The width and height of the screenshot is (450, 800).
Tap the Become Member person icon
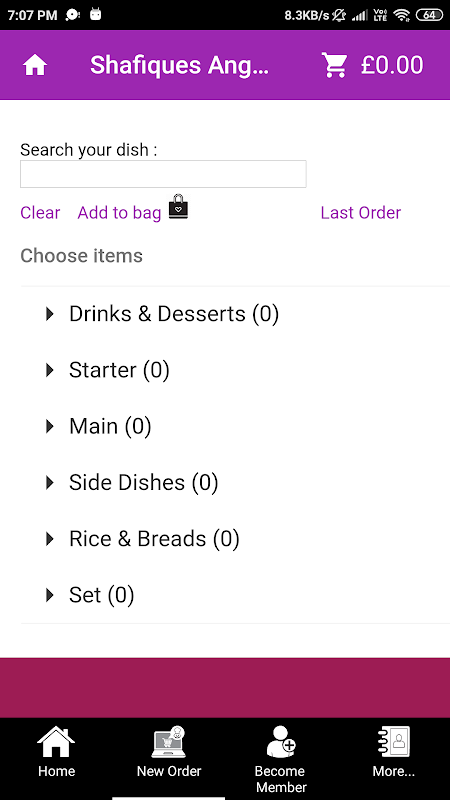click(x=281, y=742)
